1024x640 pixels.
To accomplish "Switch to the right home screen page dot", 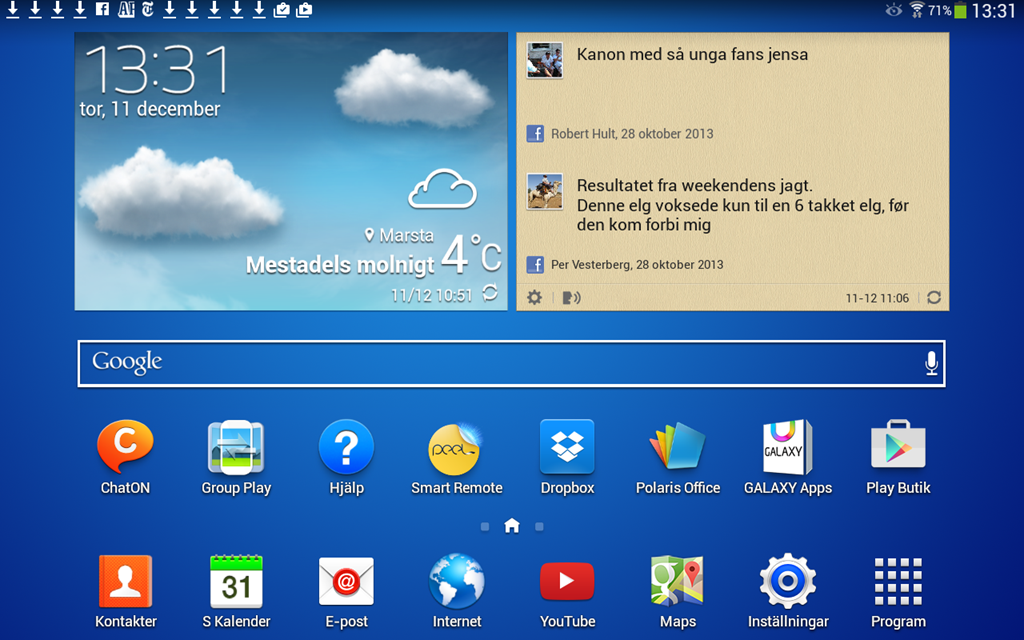I will click(x=539, y=526).
